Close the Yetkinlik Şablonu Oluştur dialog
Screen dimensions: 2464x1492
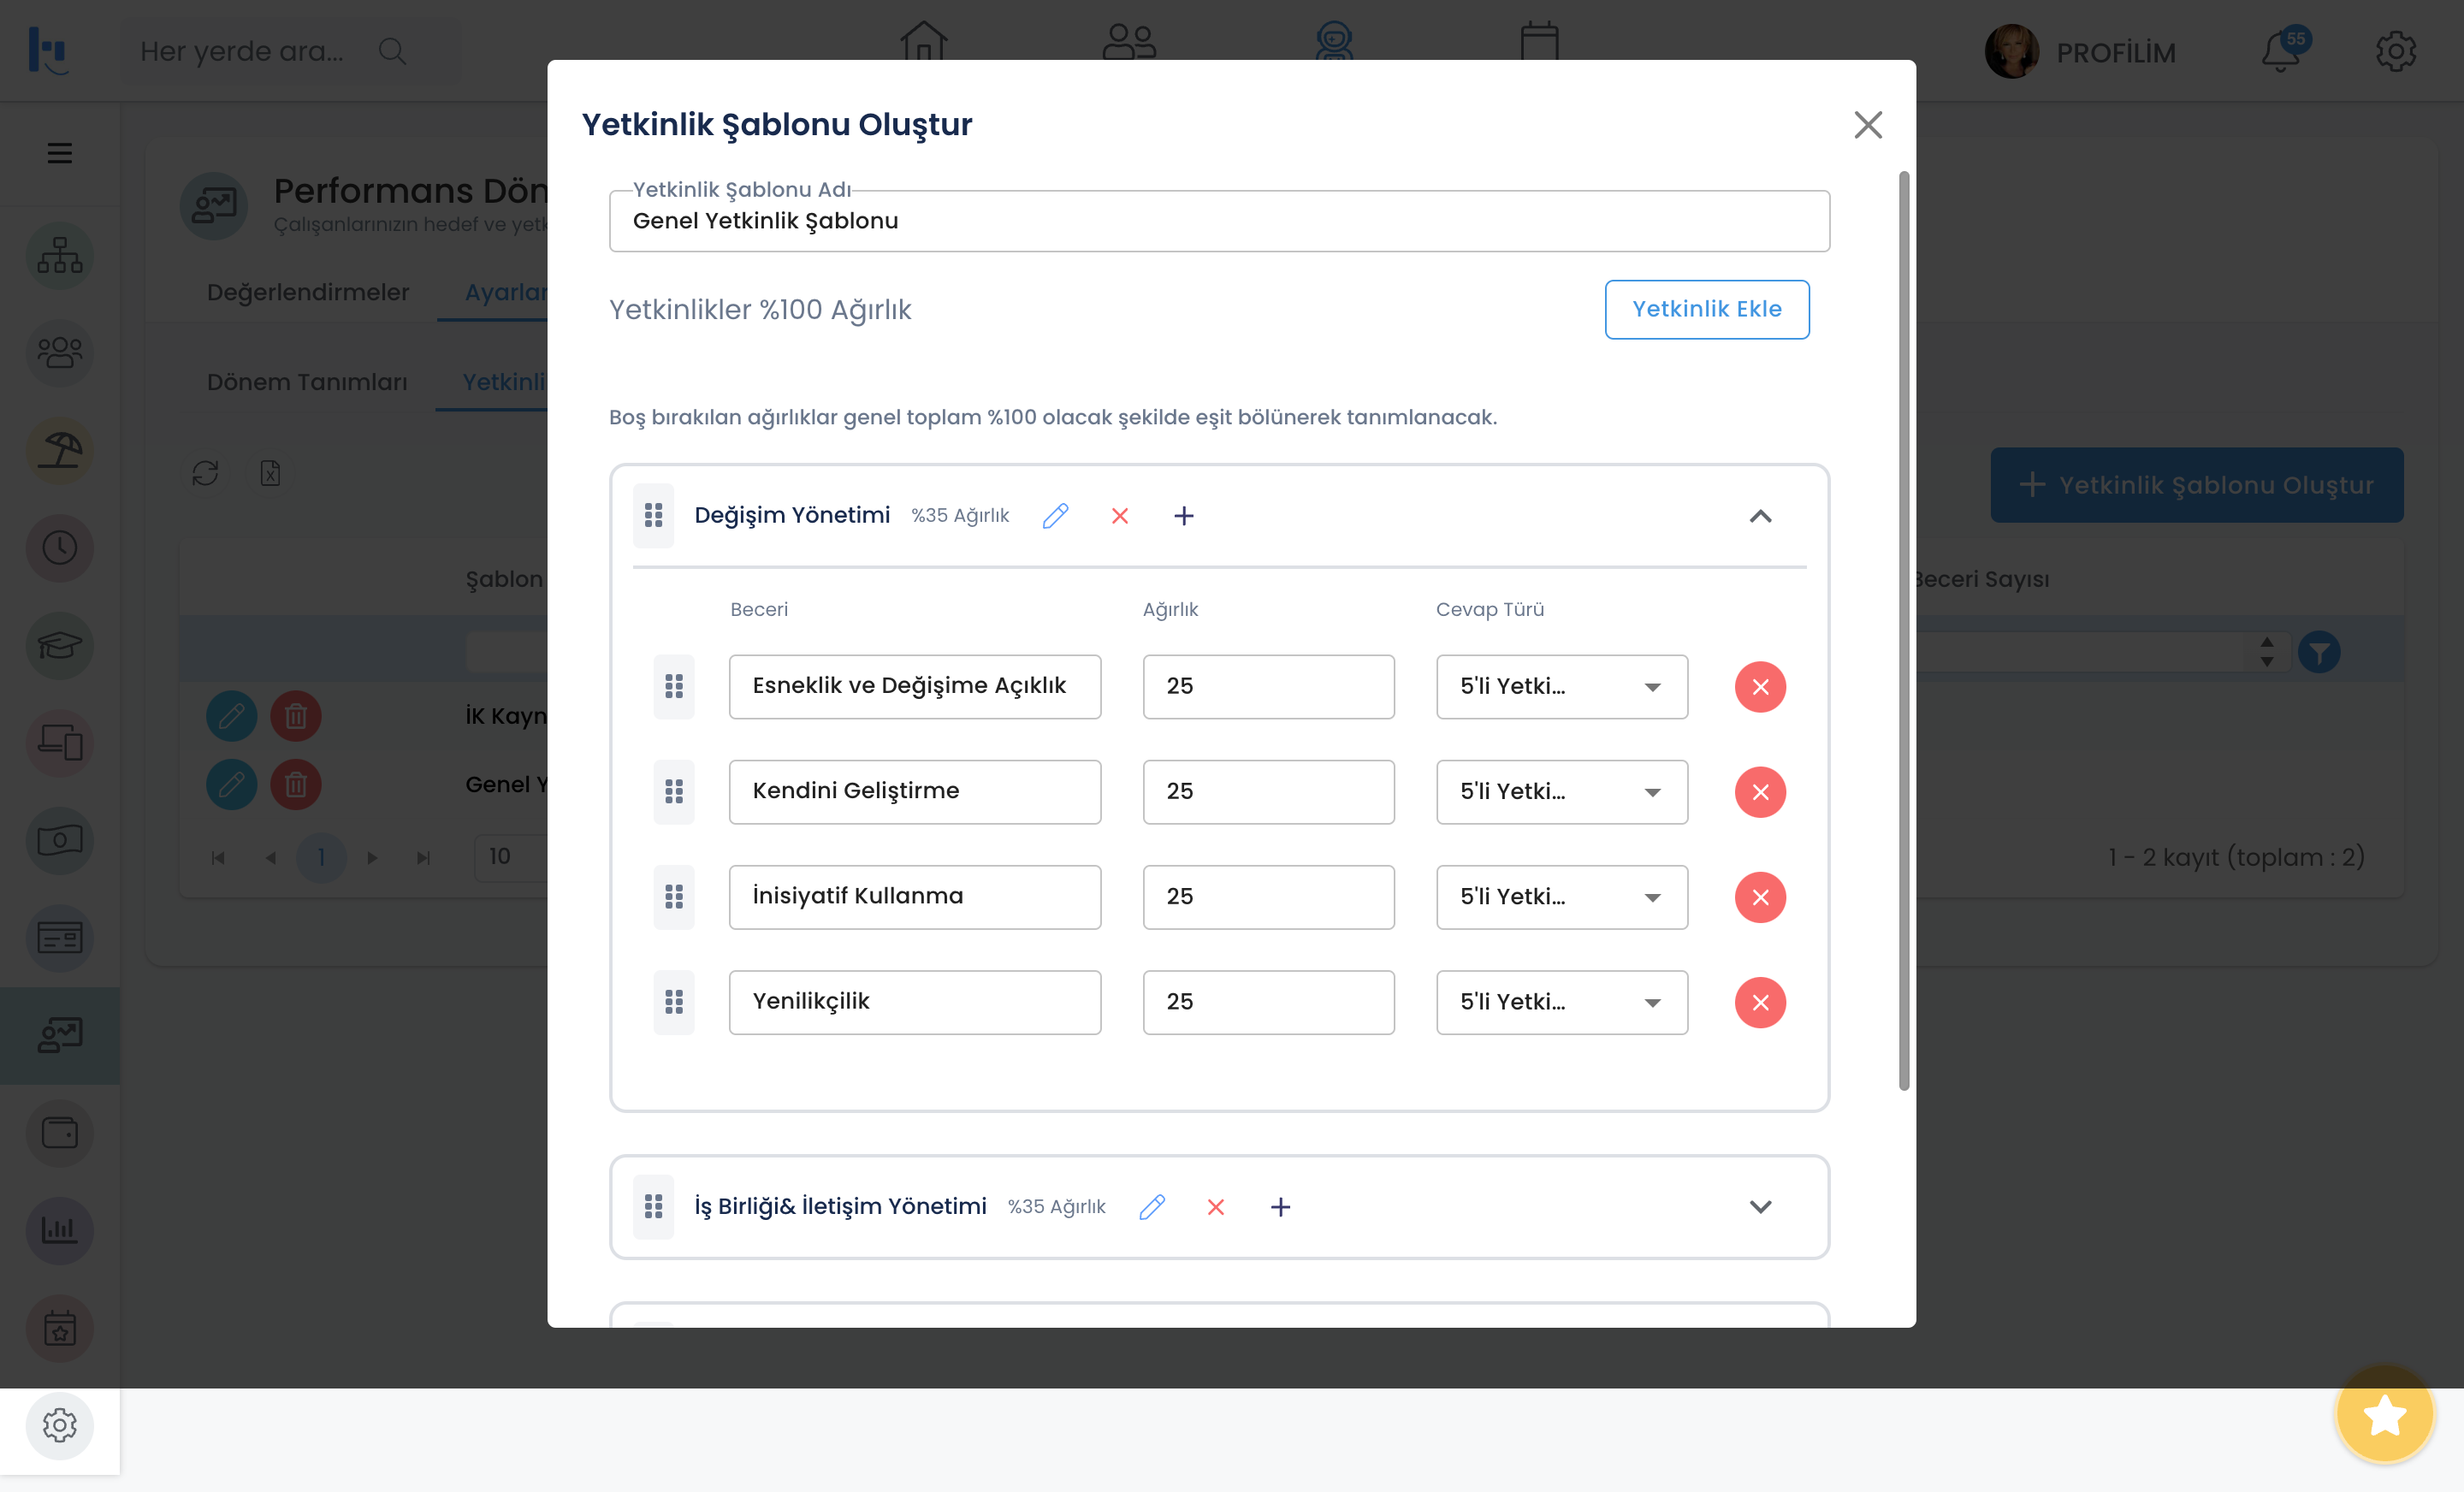[x=1867, y=125]
